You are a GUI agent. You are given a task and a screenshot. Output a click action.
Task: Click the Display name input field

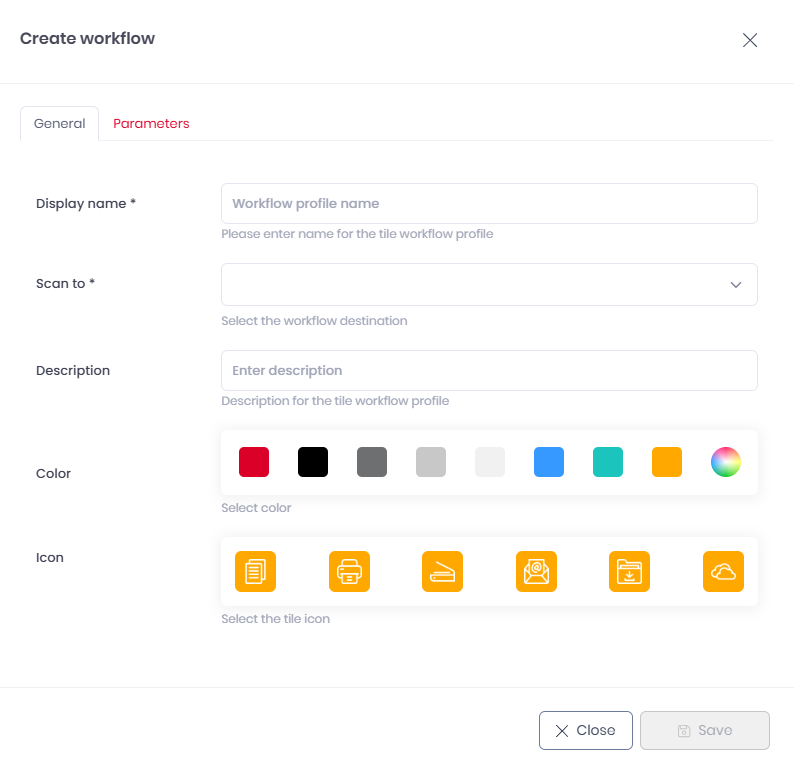[489, 203]
